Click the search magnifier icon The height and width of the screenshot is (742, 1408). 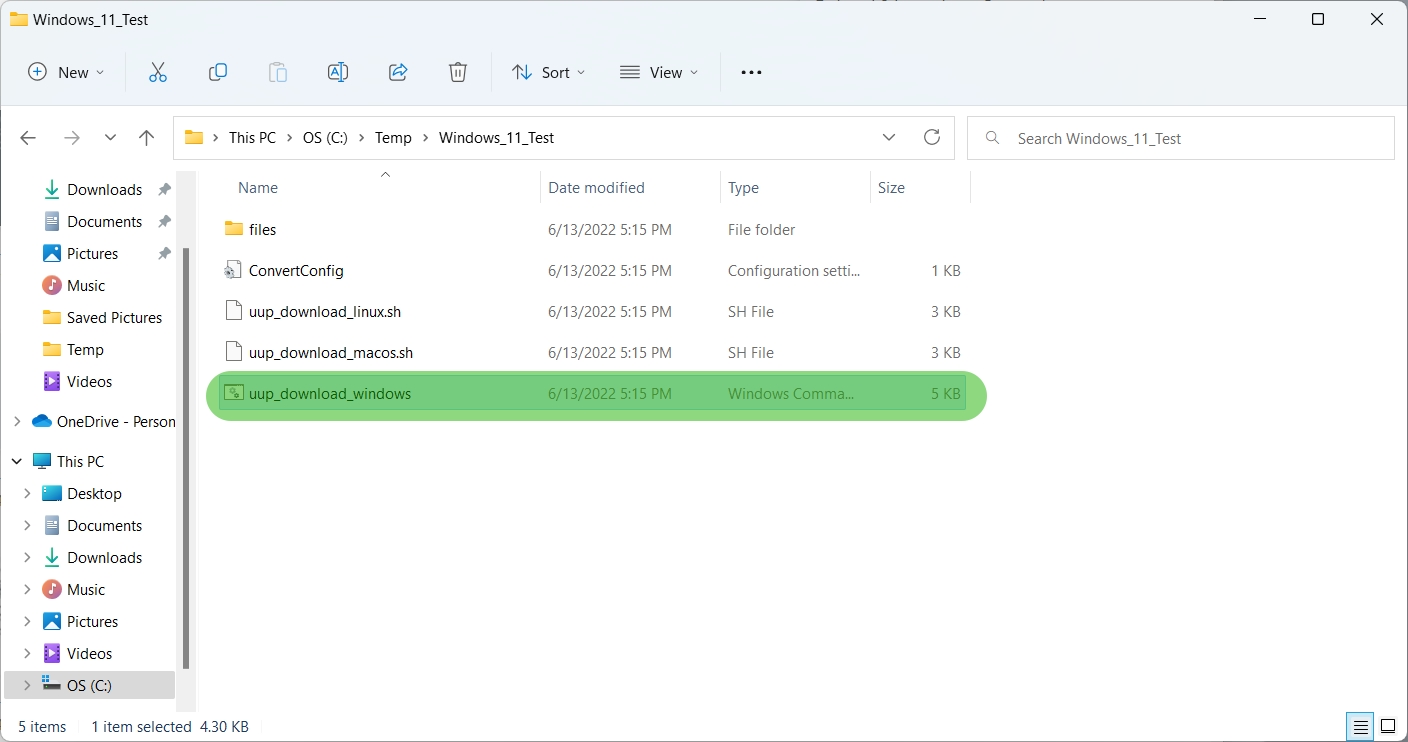[x=992, y=138]
